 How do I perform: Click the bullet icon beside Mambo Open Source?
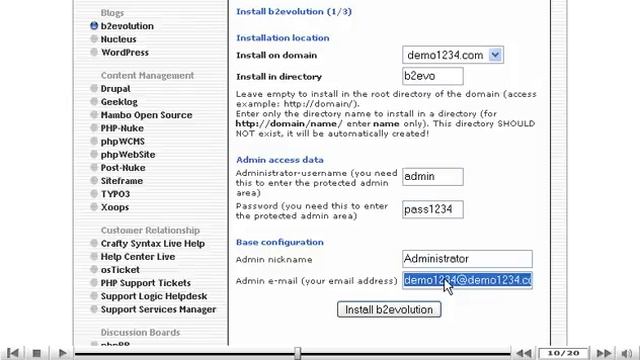(94, 115)
